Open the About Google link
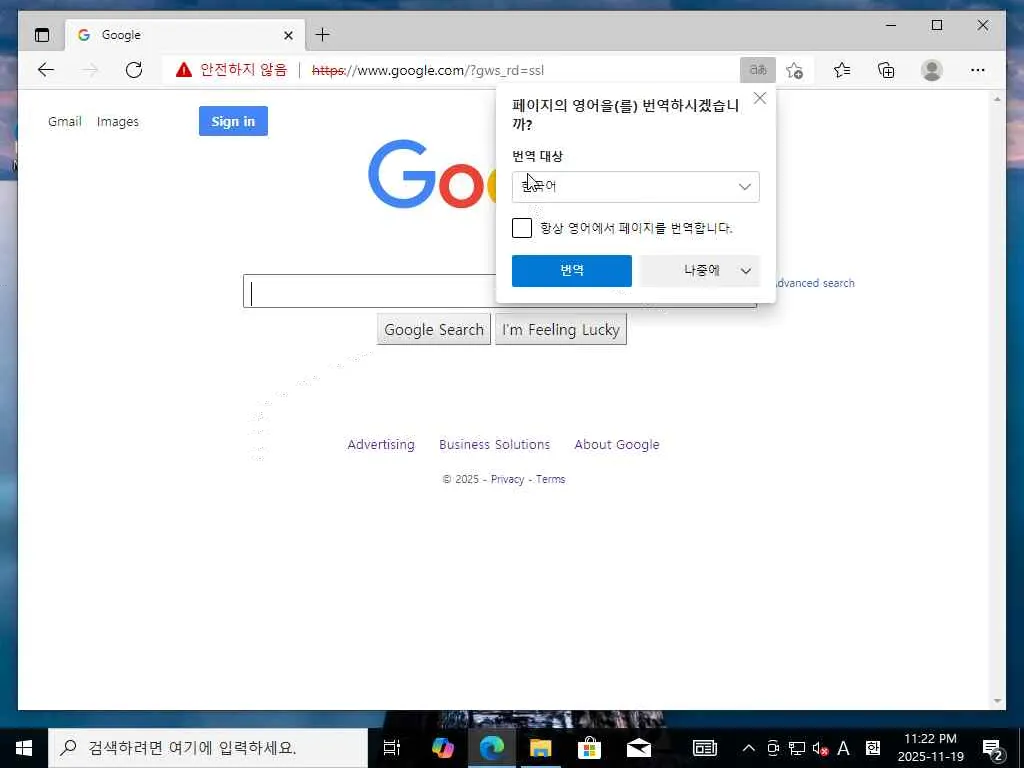This screenshot has width=1024, height=768. pos(616,444)
